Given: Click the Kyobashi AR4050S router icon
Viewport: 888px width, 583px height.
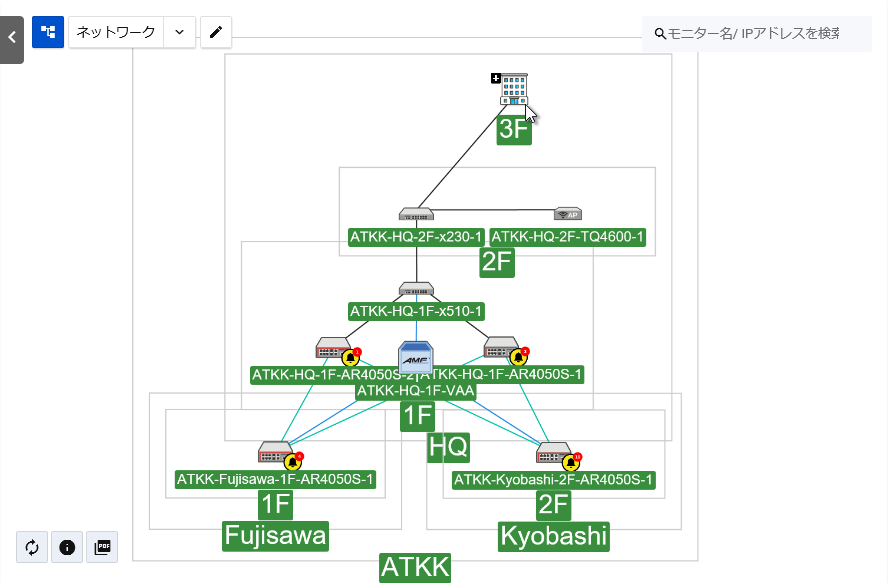Looking at the screenshot, I should 553,453.
